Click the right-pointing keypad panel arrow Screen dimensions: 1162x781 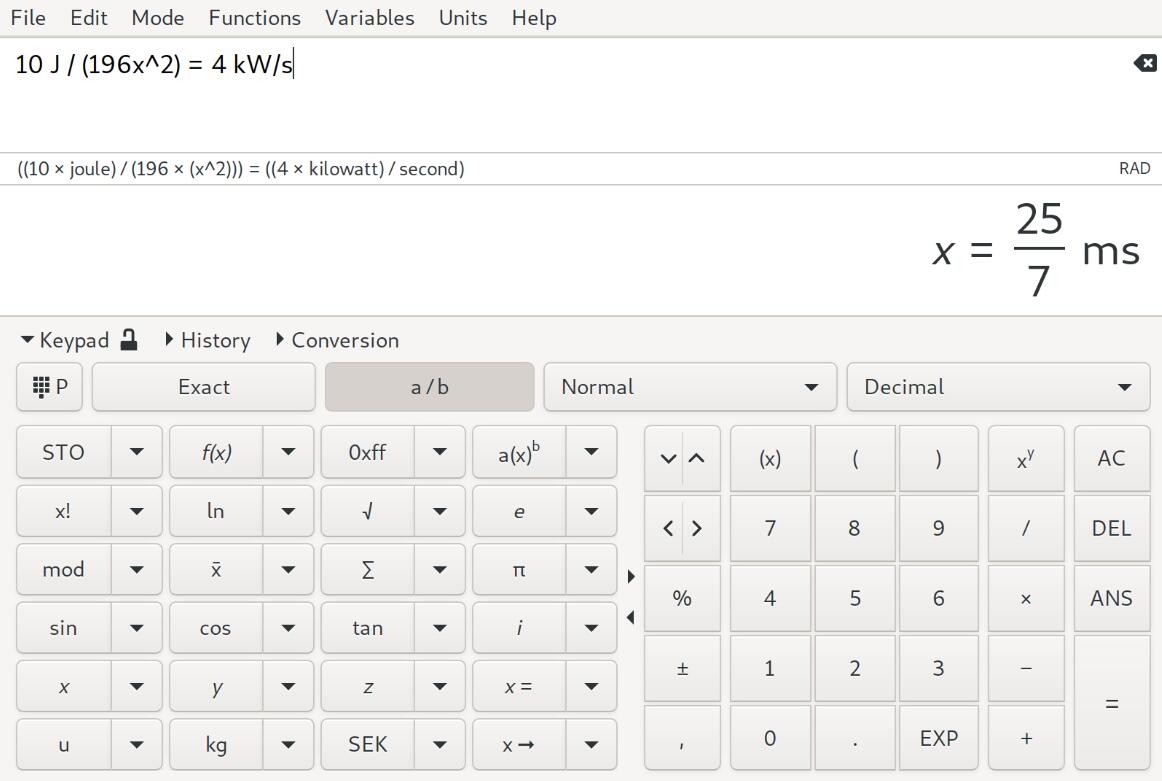[631, 576]
